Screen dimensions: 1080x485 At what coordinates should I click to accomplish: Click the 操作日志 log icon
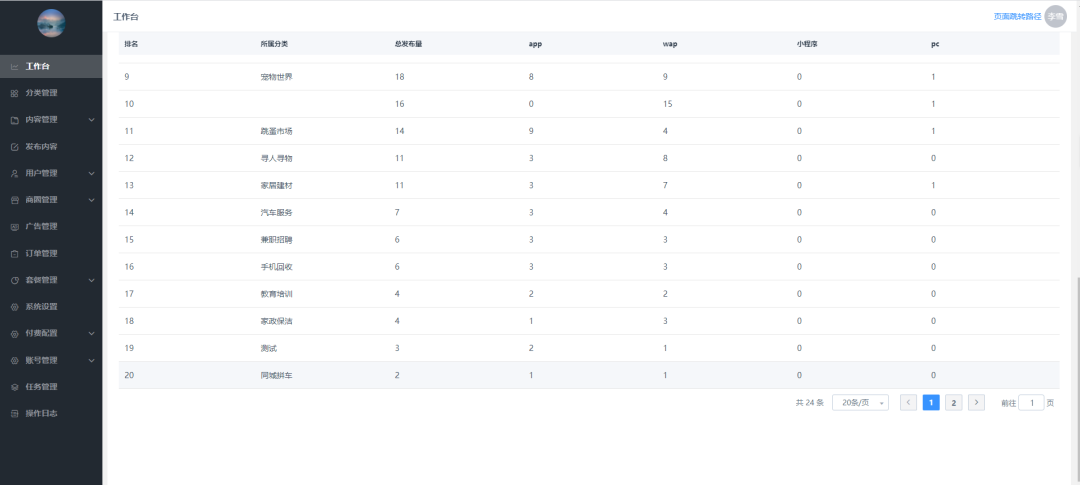pyautogui.click(x=14, y=414)
